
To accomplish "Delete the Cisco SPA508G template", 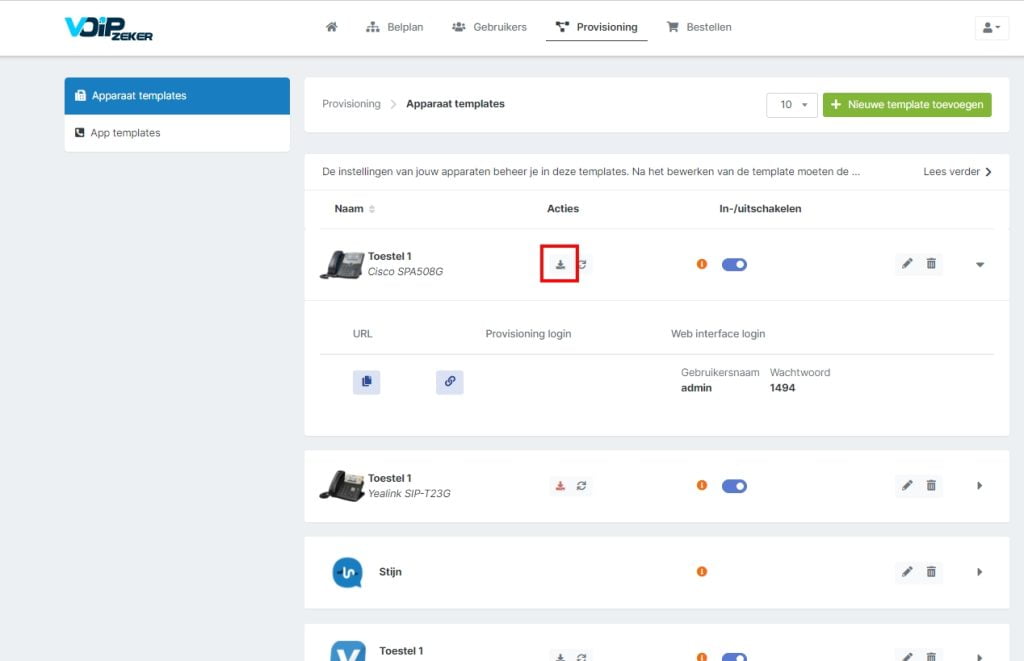I will (931, 263).
